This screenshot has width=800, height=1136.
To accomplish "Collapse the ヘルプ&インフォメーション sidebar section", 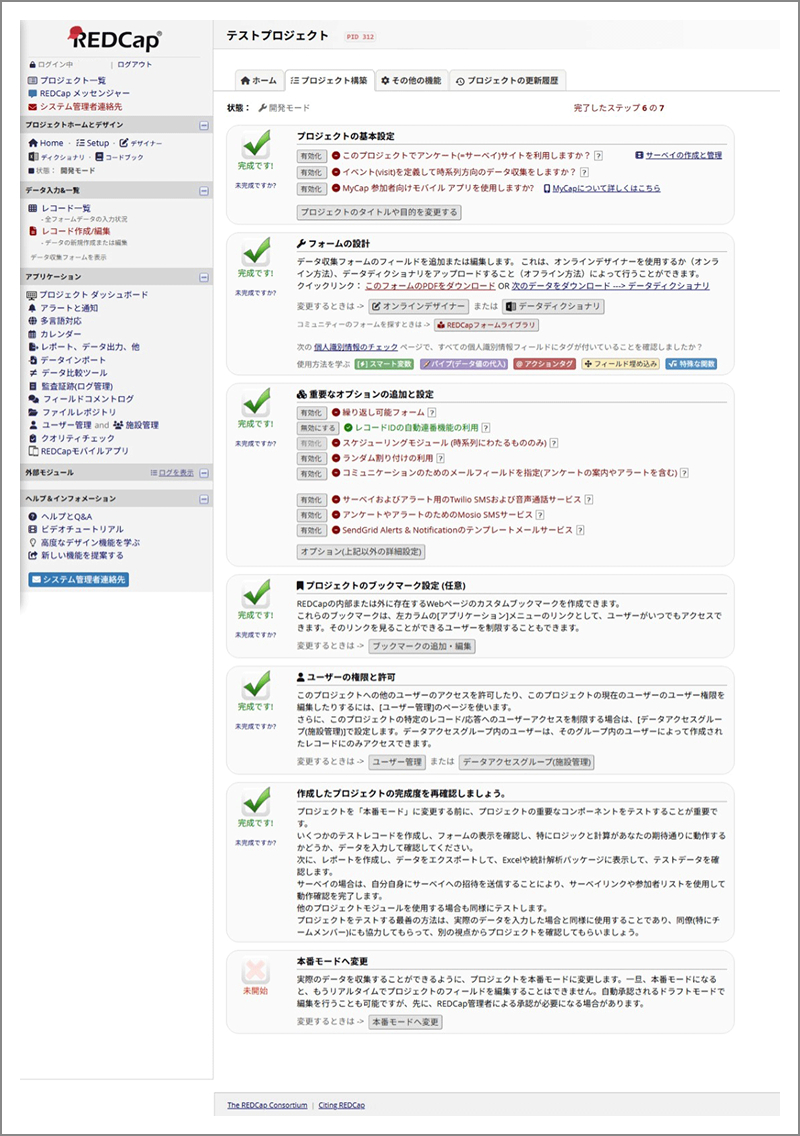I will coord(204,498).
